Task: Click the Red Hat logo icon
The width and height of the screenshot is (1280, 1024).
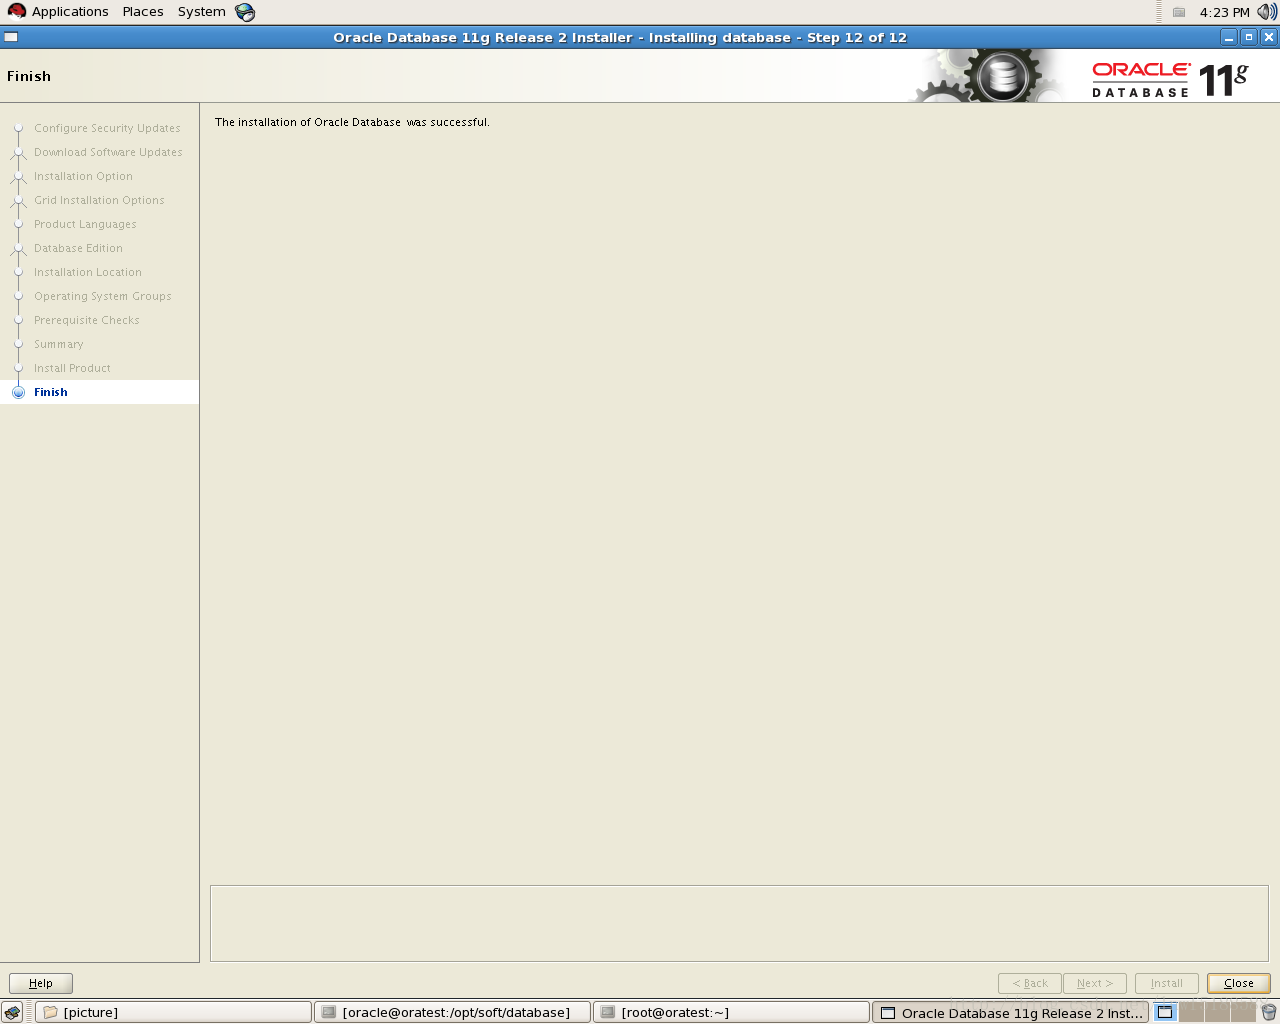Action: 16,12
